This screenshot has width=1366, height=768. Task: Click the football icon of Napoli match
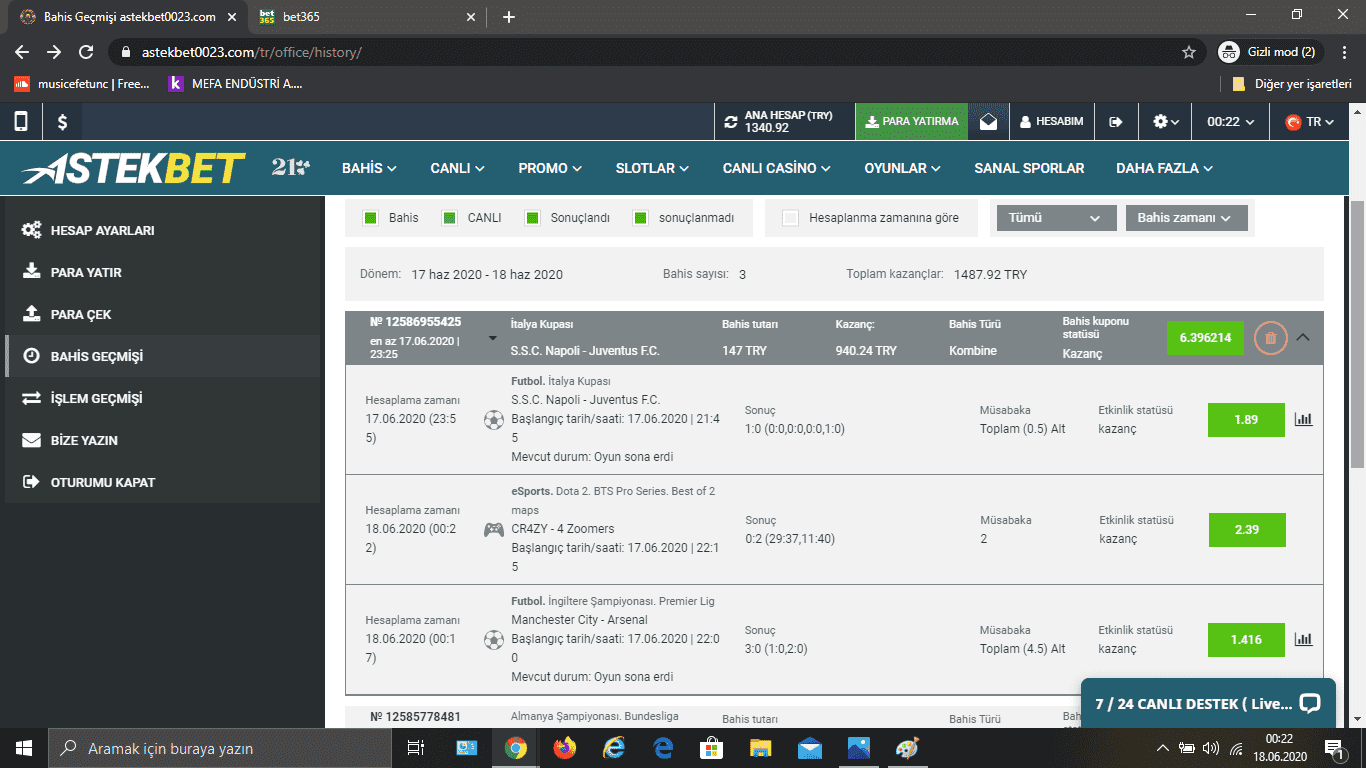[494, 420]
